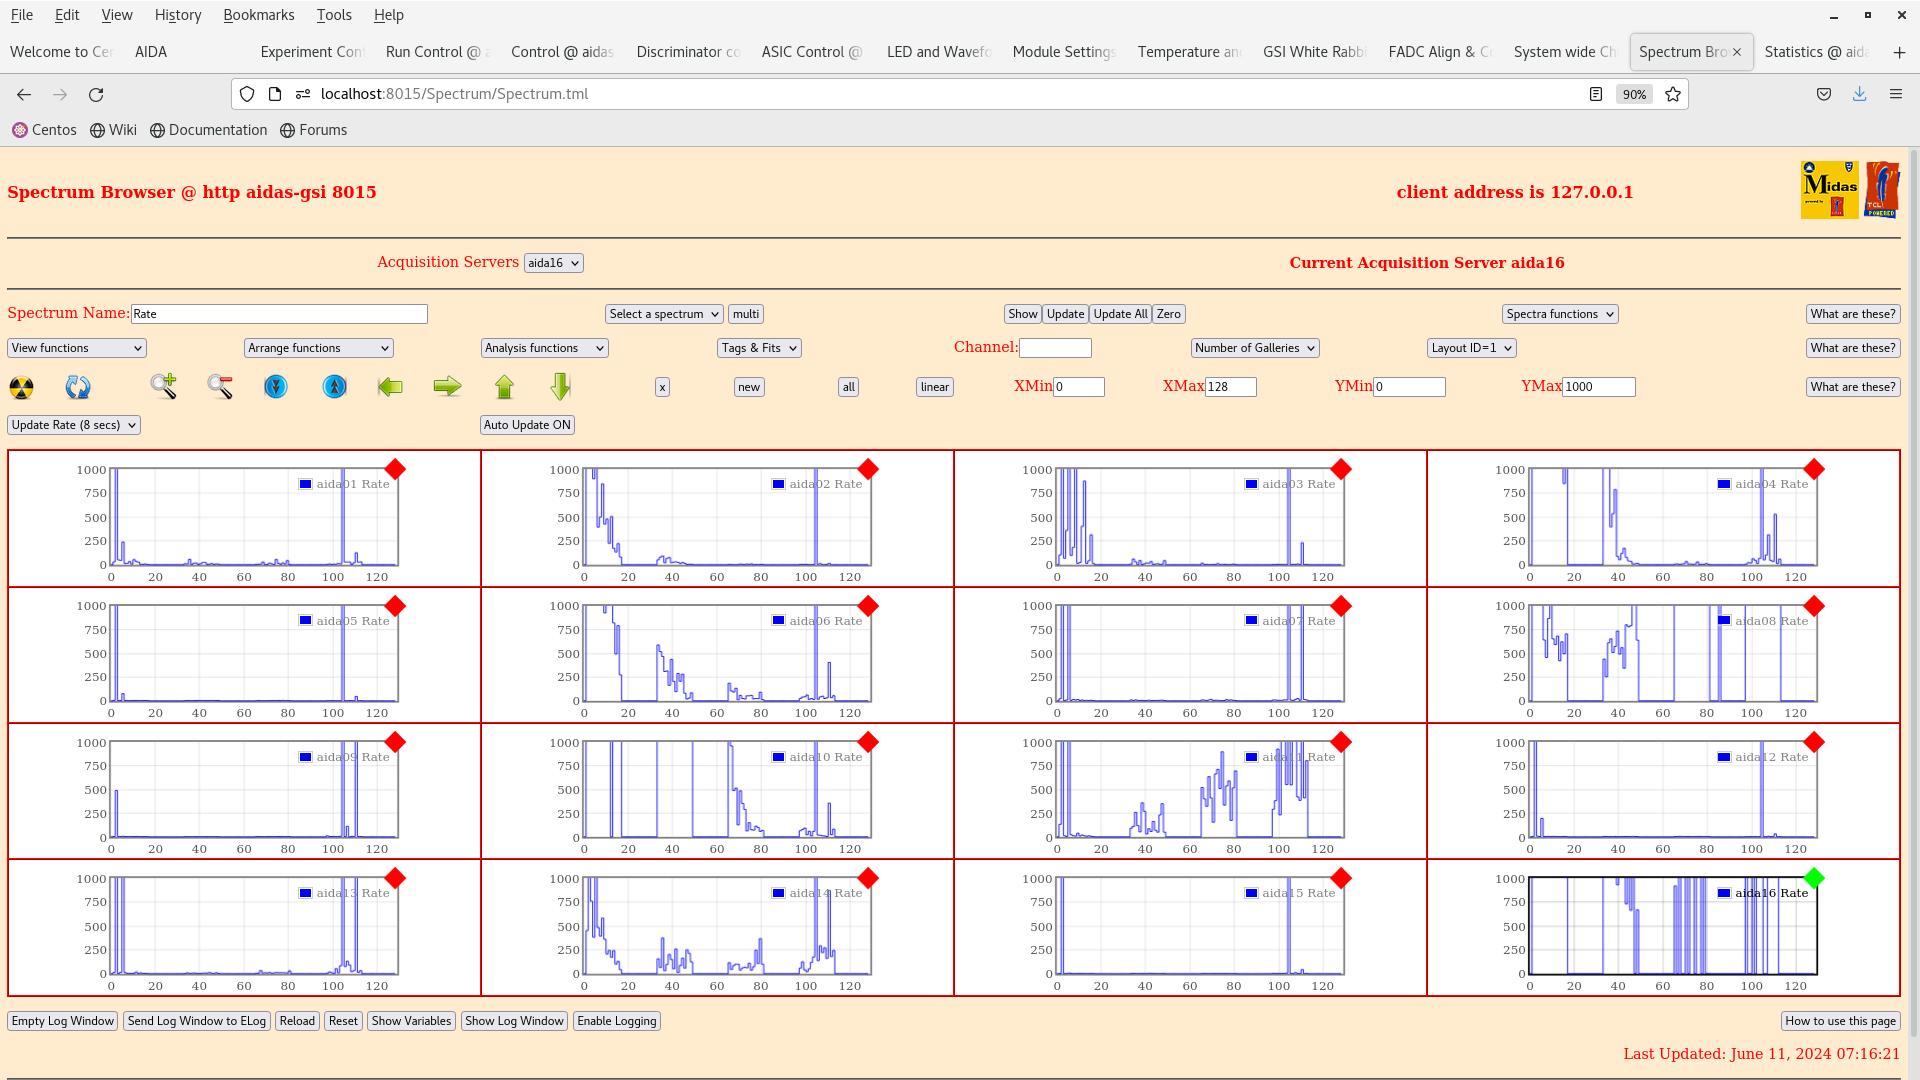The width and height of the screenshot is (1920, 1080).
Task: Click the blue circular refresh arrows icon
Action: click(78, 387)
